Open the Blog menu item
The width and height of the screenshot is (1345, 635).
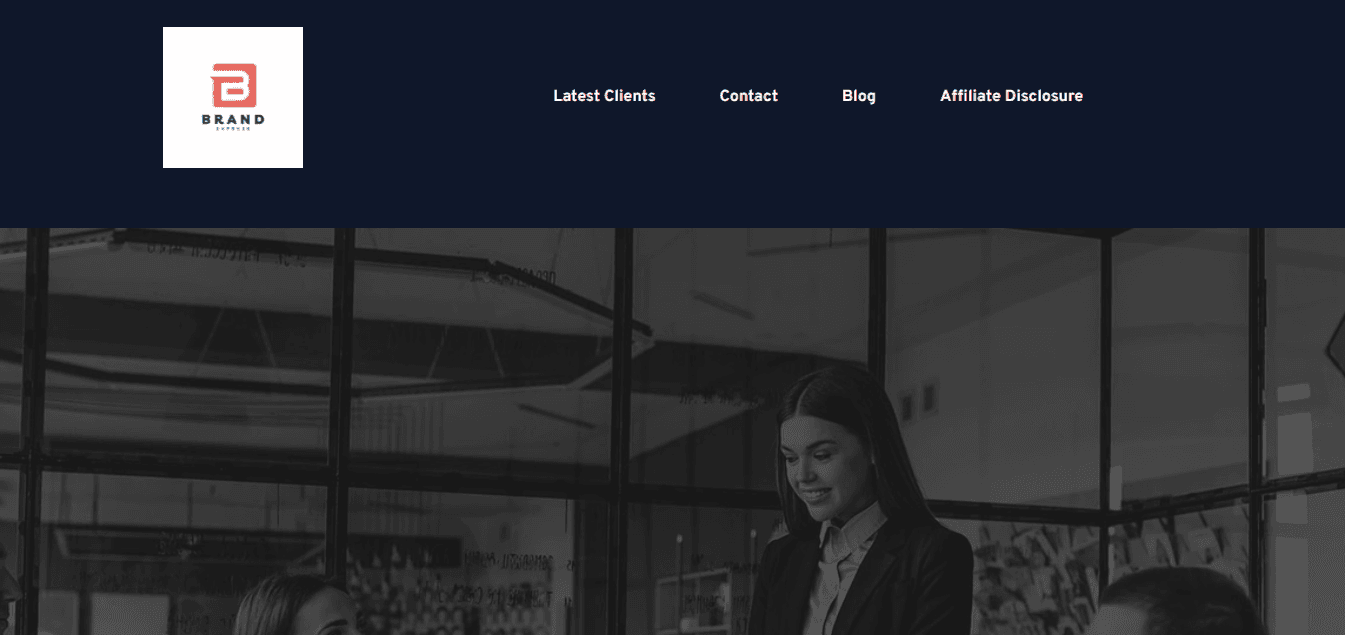pos(859,96)
